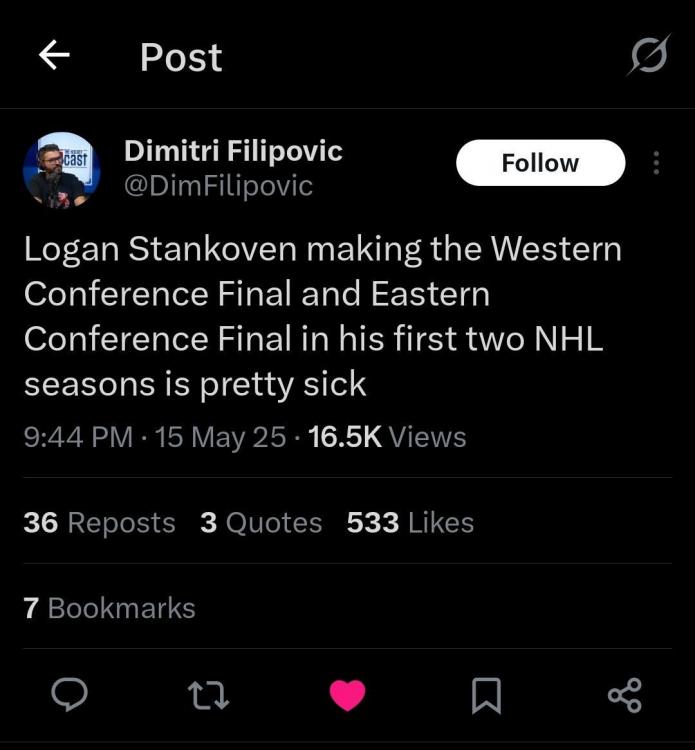The height and width of the screenshot is (750, 695).
Task: Tap the 9:44 PM timestamp
Action: (x=78, y=437)
